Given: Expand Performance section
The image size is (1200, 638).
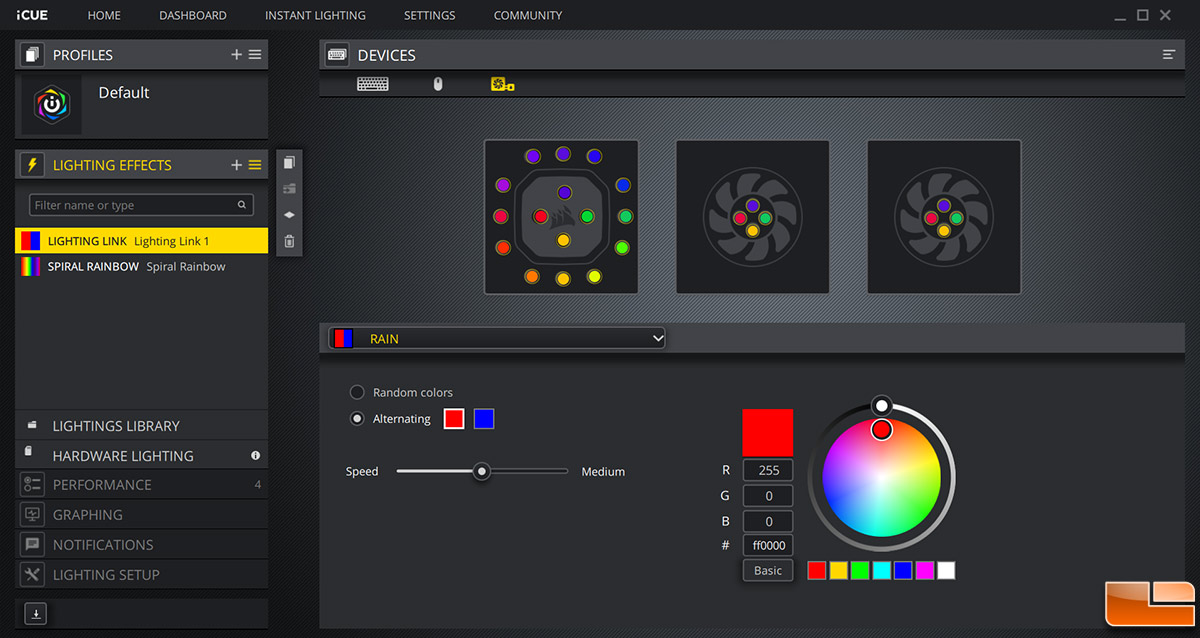Looking at the screenshot, I should tap(141, 485).
